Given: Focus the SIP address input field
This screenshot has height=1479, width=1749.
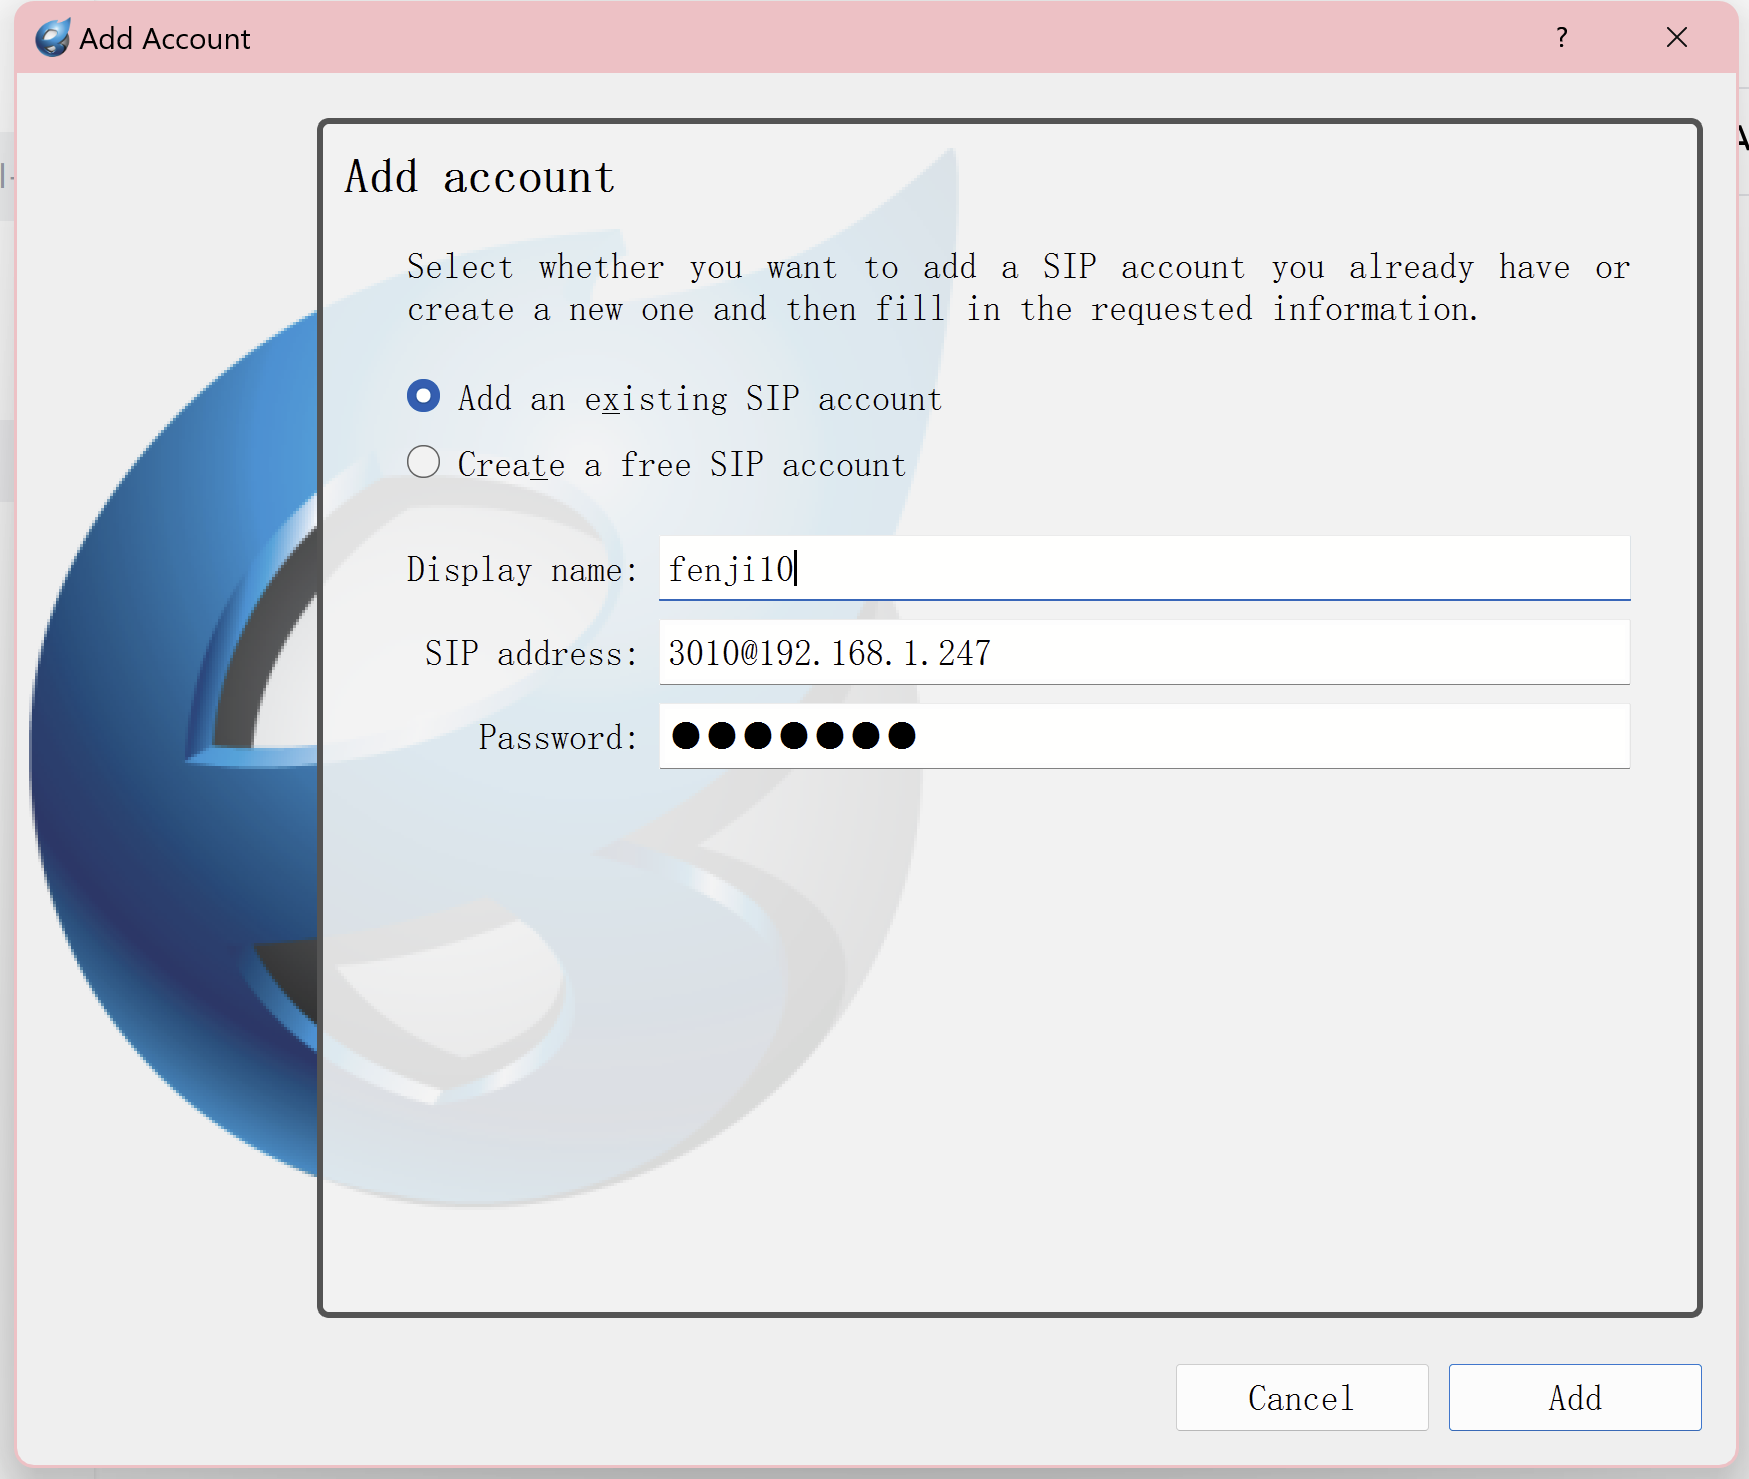Looking at the screenshot, I should (x=1144, y=652).
